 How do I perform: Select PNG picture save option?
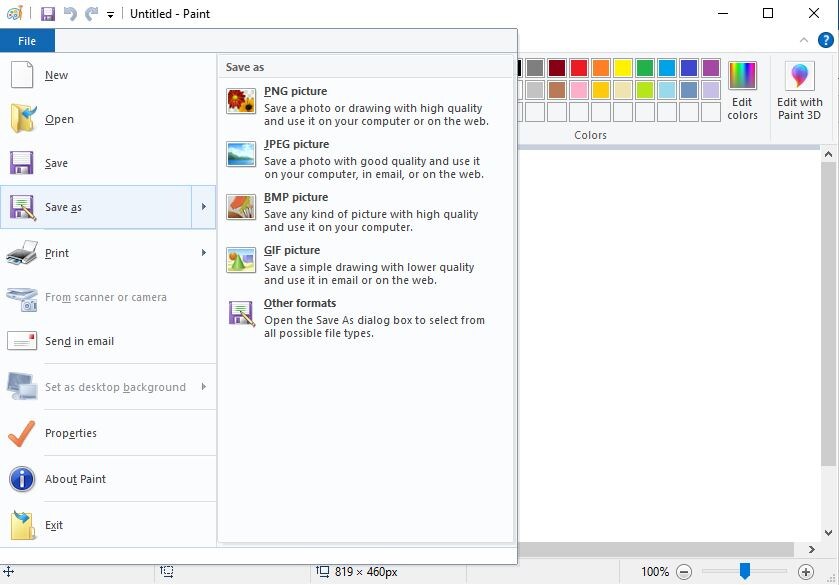coord(365,105)
